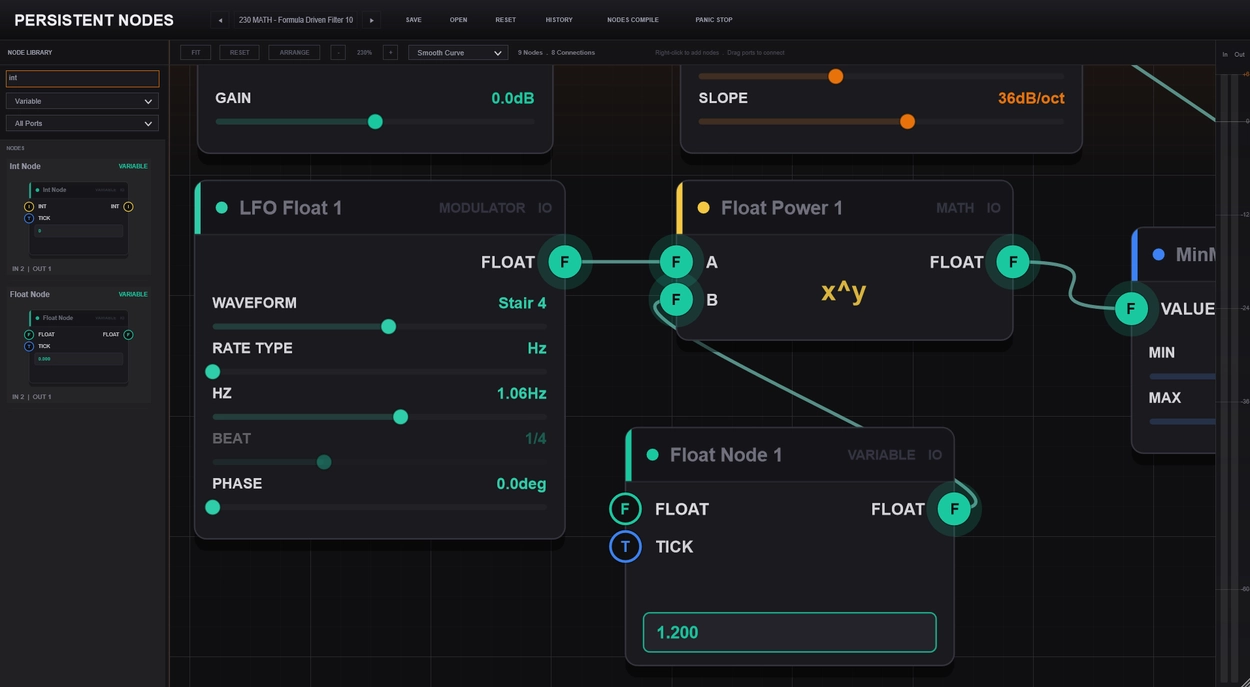Open preset name 230 MATH Formula Driven Filter
The image size is (1250, 687).
tap(296, 20)
